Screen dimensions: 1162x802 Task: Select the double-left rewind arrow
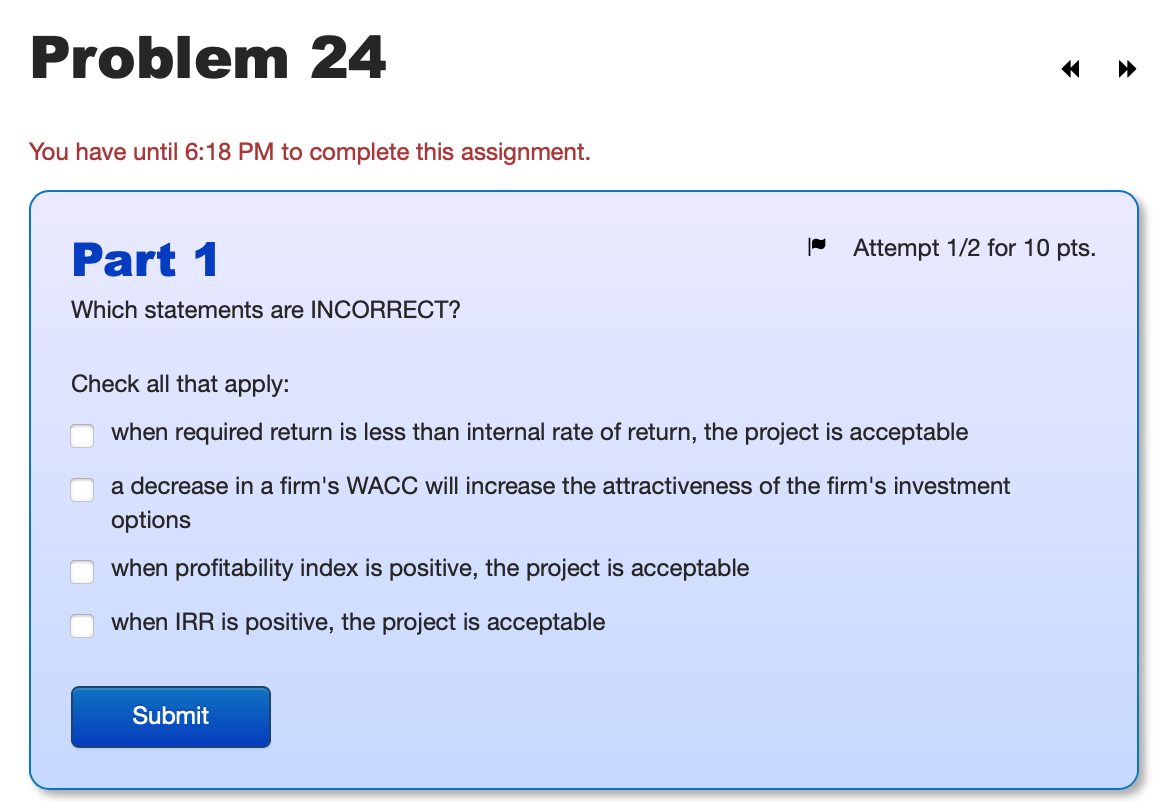(x=1070, y=68)
